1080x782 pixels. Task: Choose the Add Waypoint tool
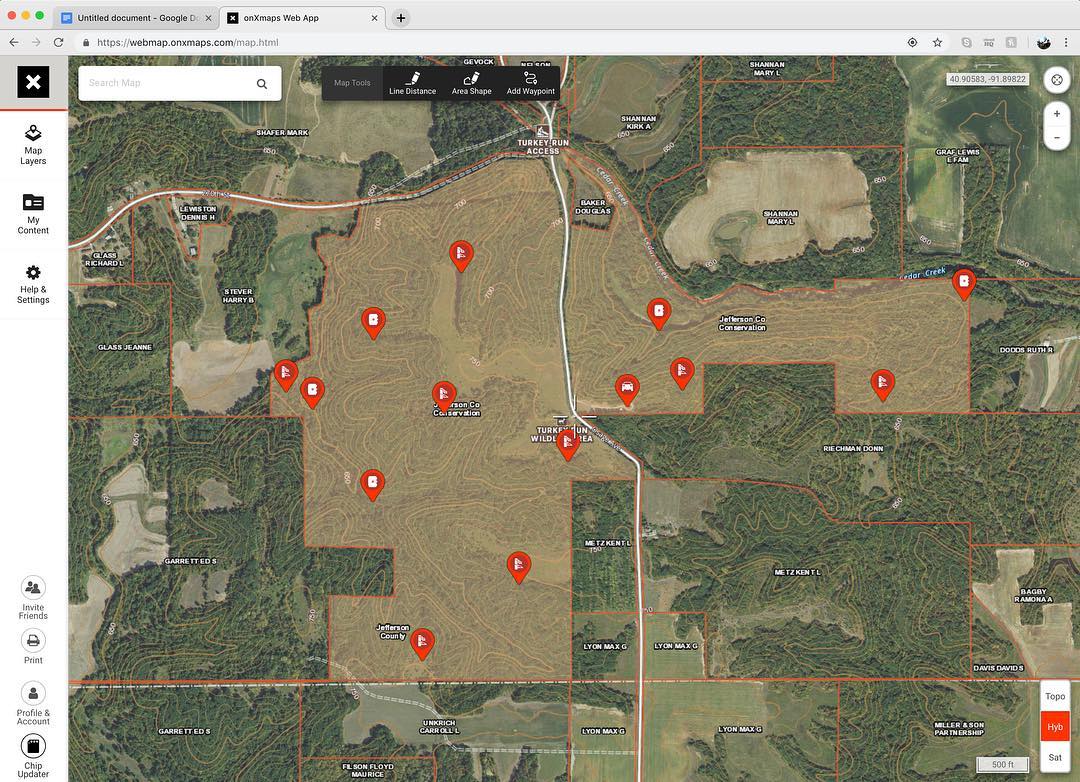click(530, 83)
